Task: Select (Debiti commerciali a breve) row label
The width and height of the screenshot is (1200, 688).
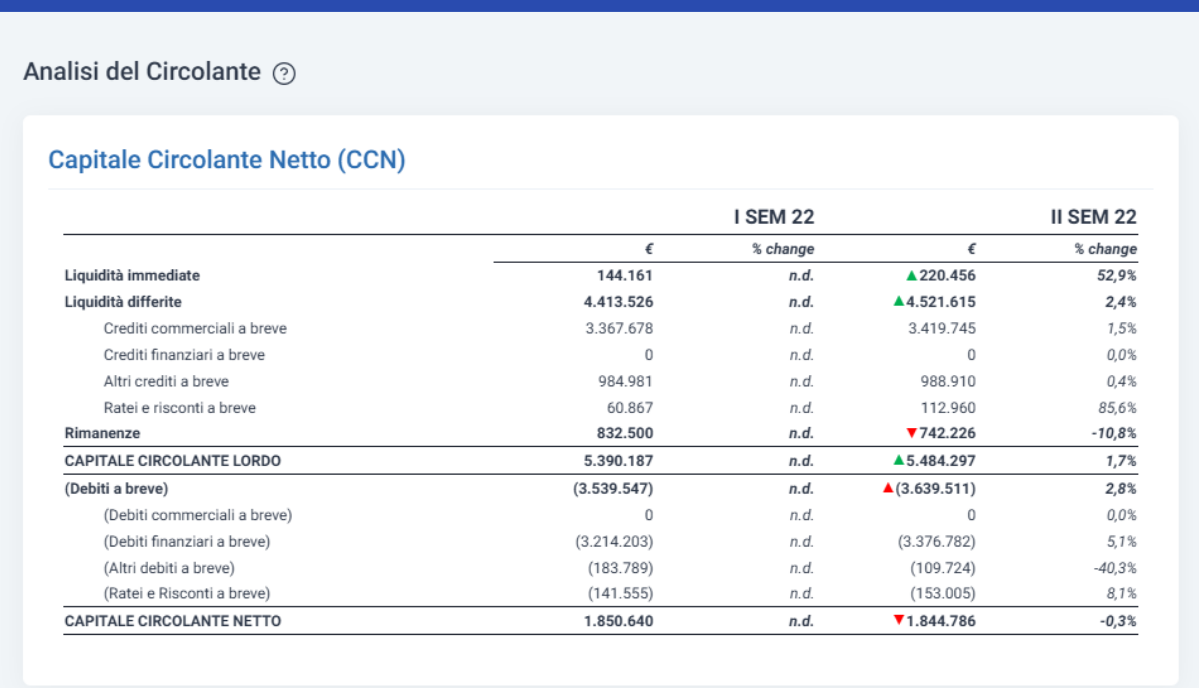Action: 198,515
